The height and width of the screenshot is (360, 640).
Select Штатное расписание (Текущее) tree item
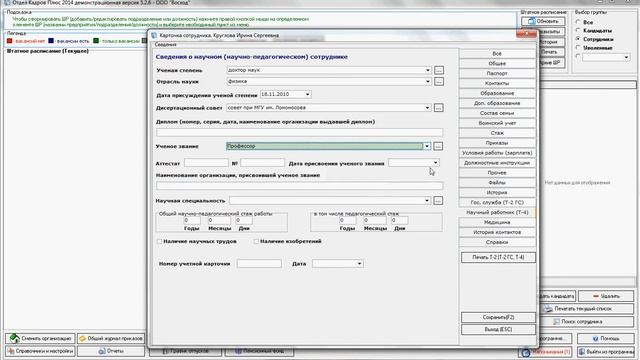(x=48, y=51)
